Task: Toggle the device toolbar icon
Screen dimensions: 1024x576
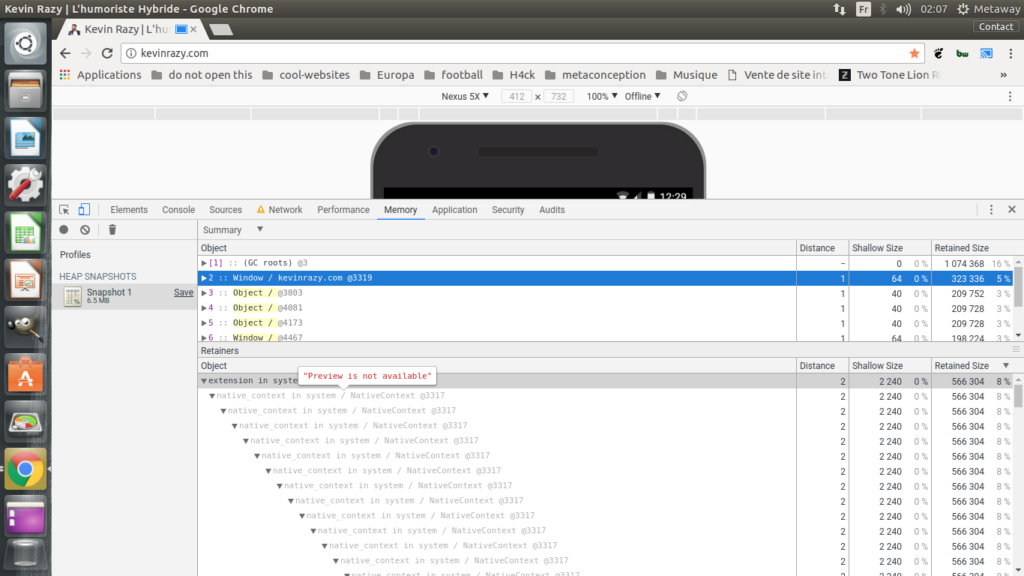Action: coord(84,210)
